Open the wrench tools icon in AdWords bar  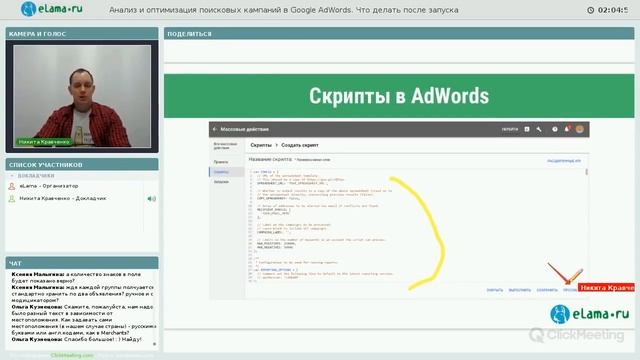pyautogui.click(x=539, y=129)
